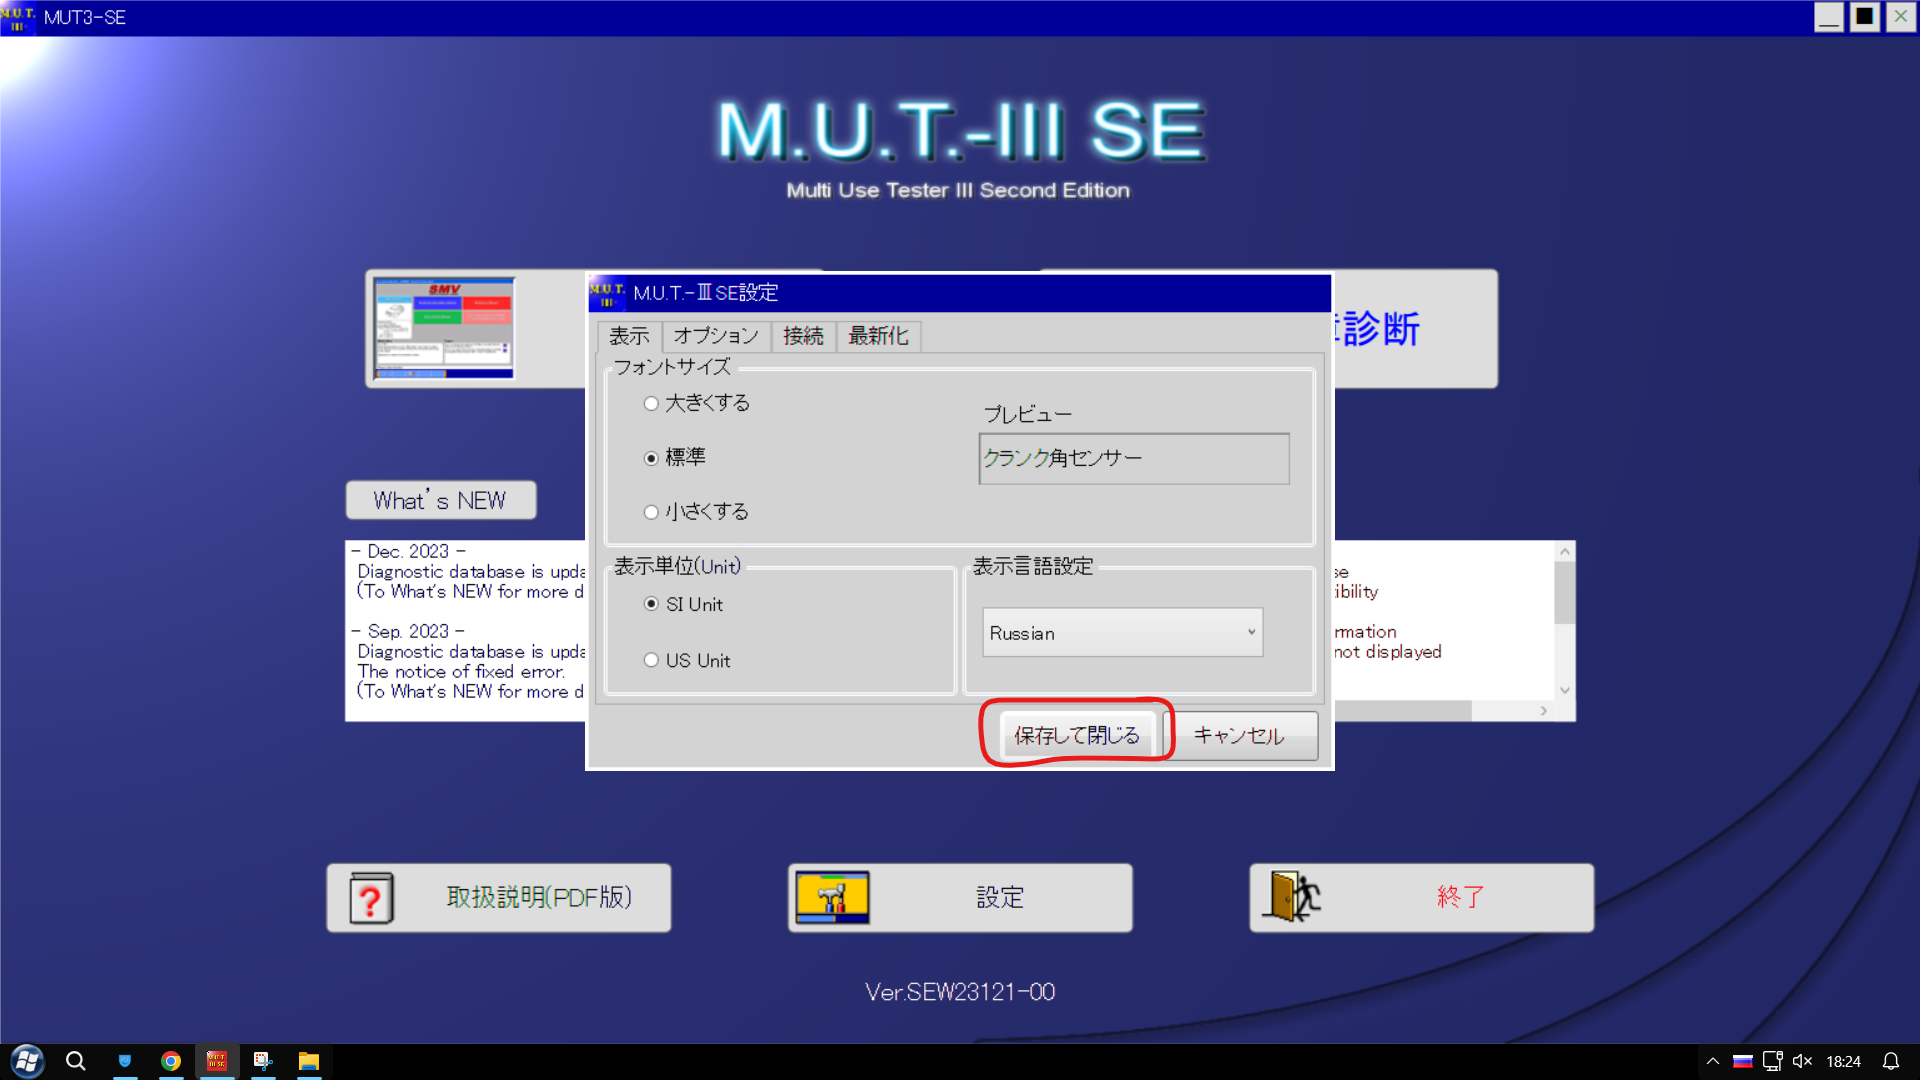Select the 大きくする font size radio button
Image resolution: width=1920 pixels, height=1080 pixels.
coord(651,403)
